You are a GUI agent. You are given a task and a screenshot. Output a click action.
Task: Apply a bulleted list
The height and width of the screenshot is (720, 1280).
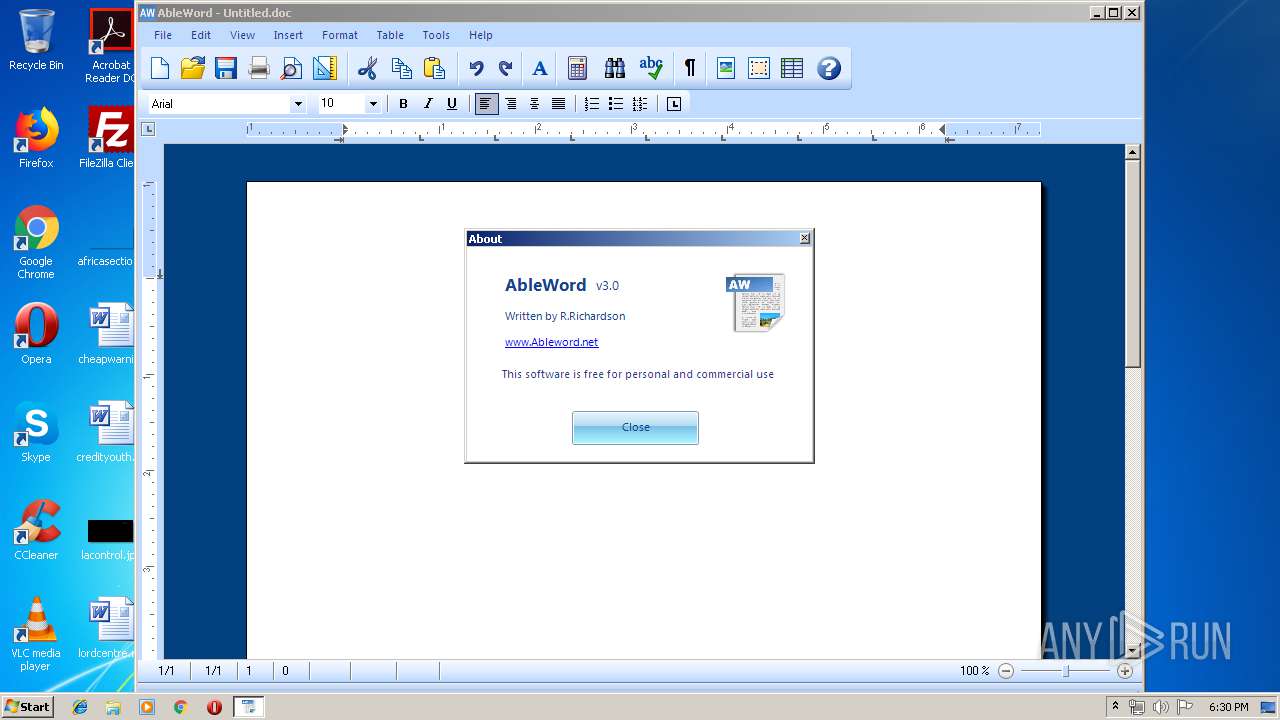click(x=616, y=104)
